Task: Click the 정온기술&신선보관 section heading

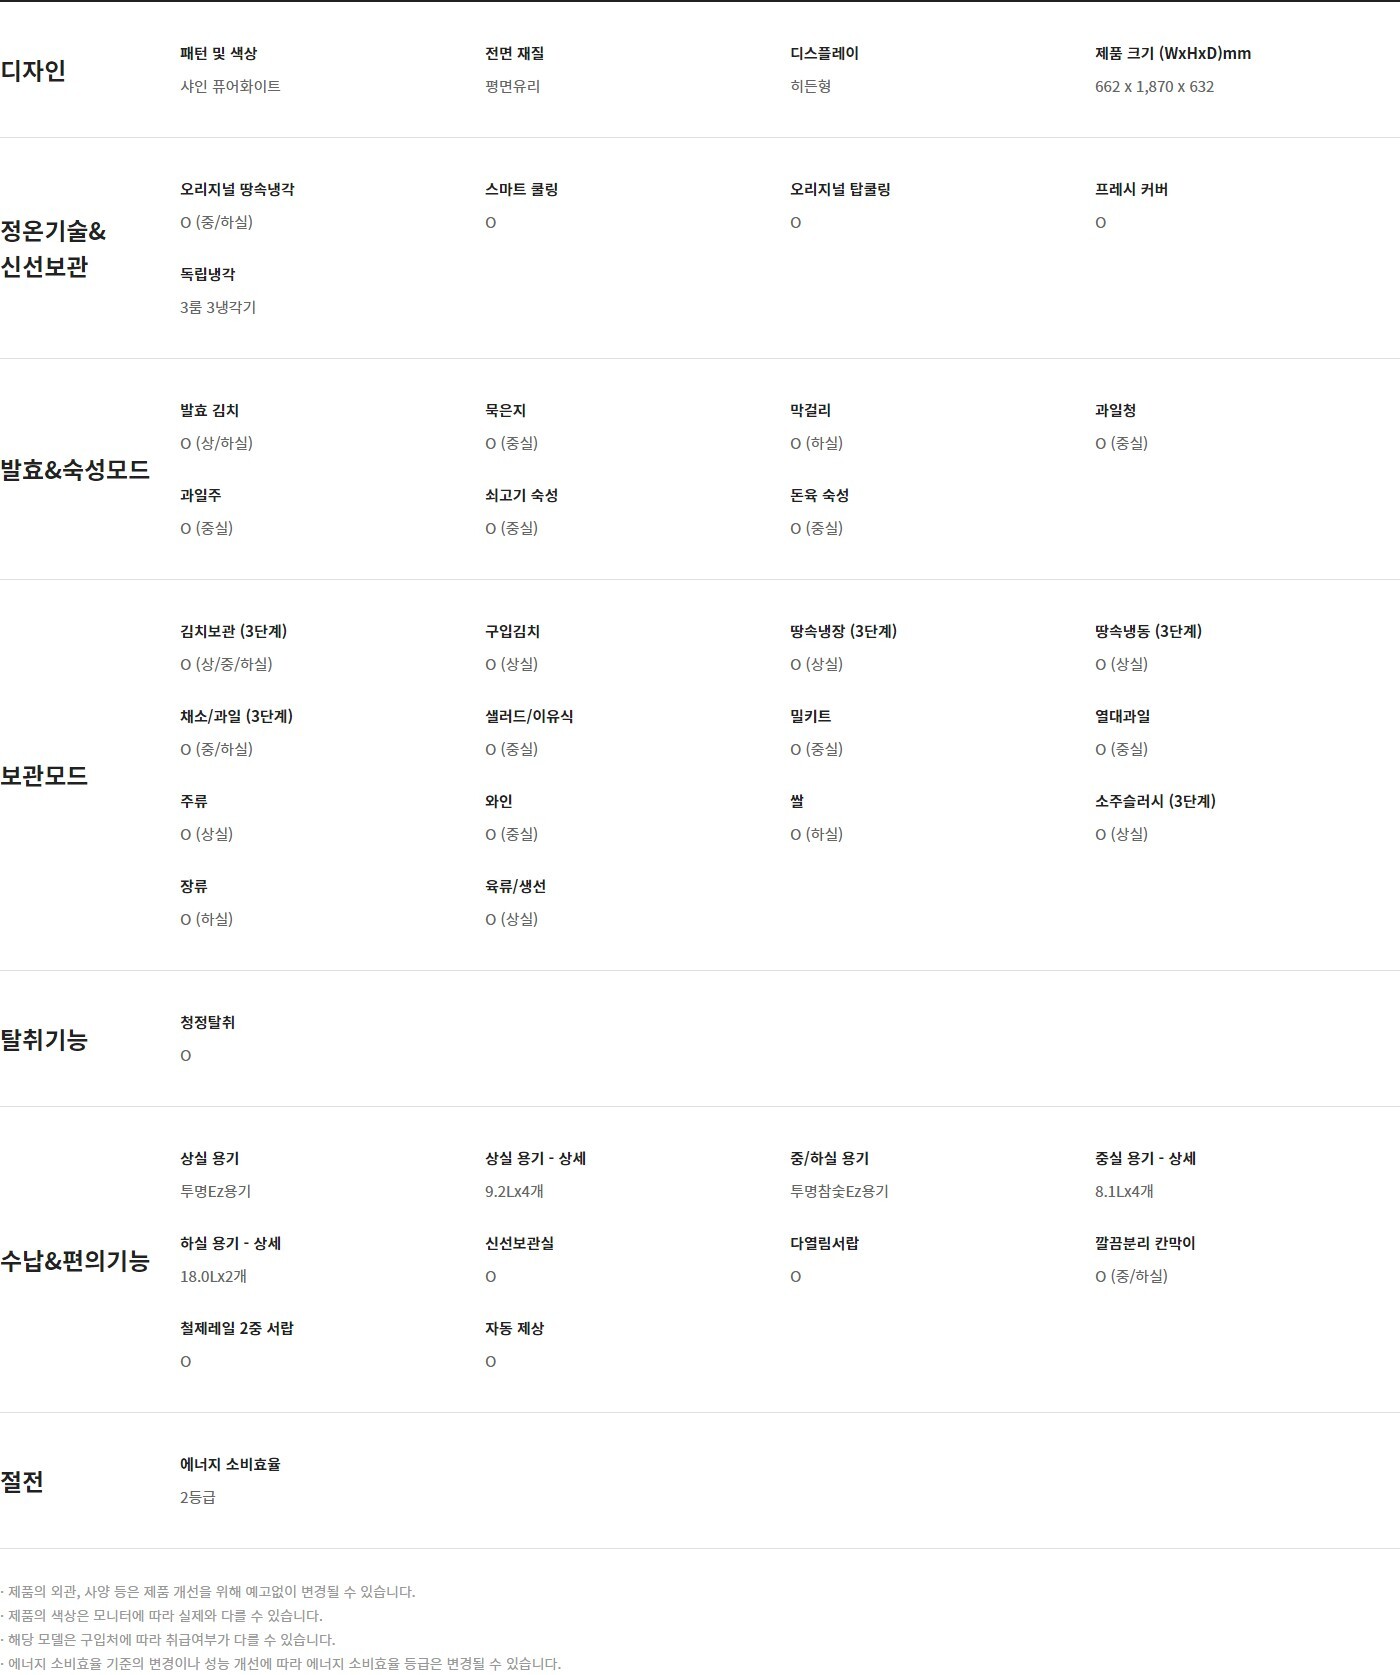Action: [x=53, y=249]
